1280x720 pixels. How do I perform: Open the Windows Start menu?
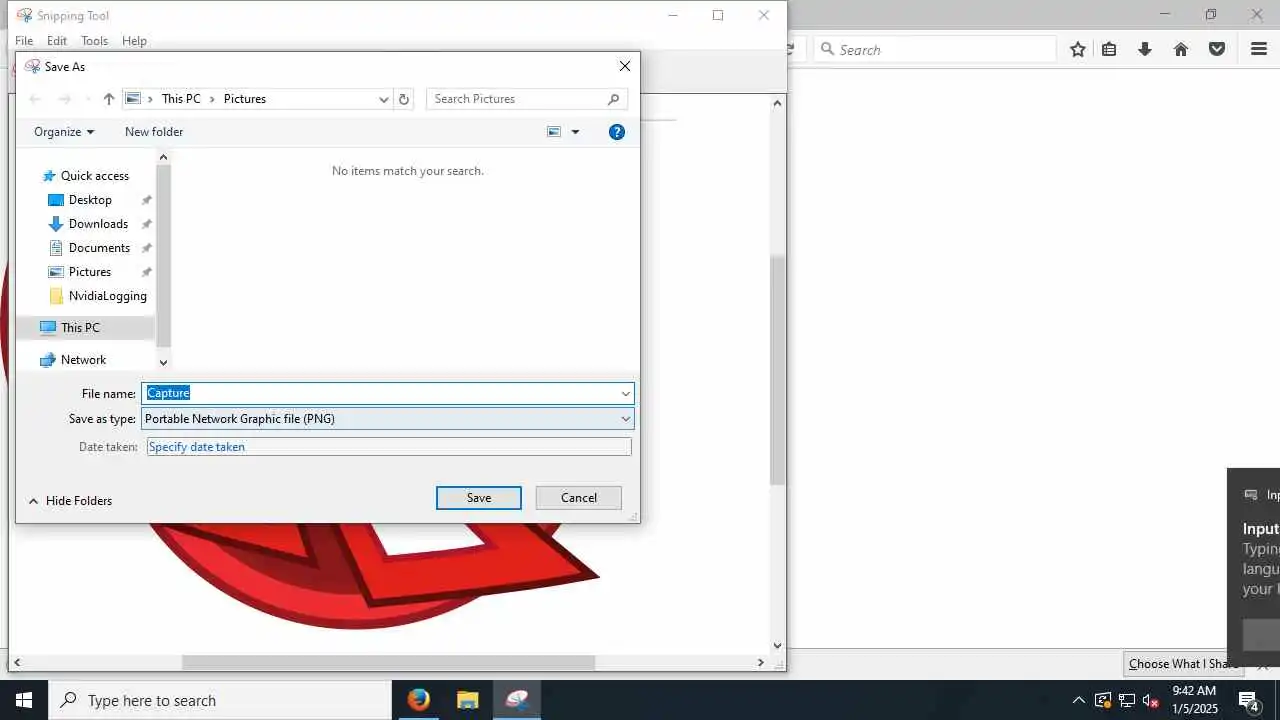tap(24, 700)
